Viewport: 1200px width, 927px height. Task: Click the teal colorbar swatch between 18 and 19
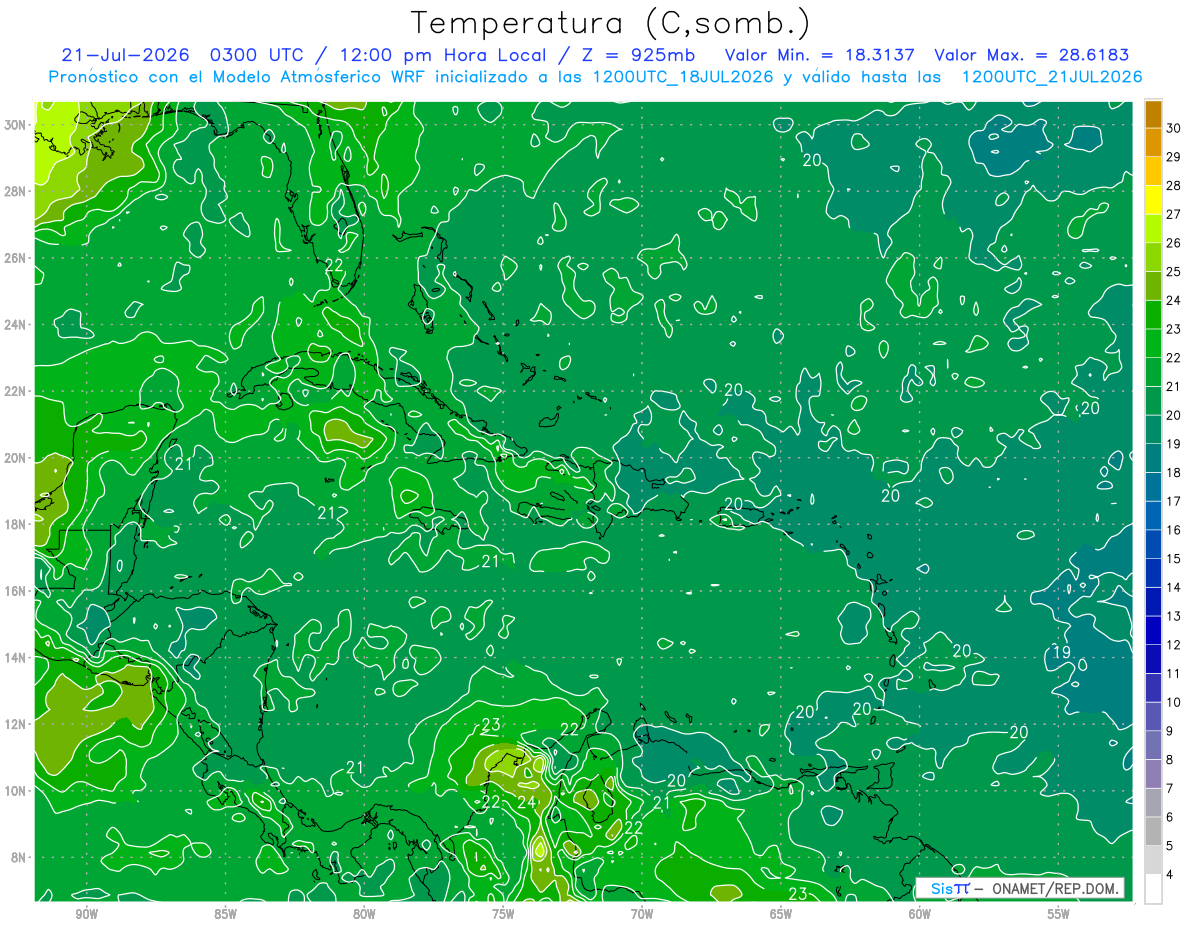(x=1153, y=458)
